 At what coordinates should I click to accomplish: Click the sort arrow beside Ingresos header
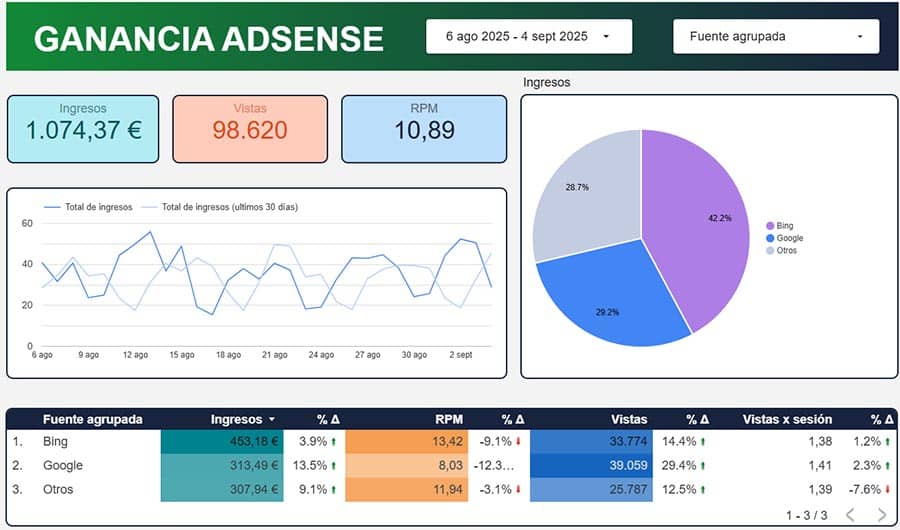pos(272,420)
